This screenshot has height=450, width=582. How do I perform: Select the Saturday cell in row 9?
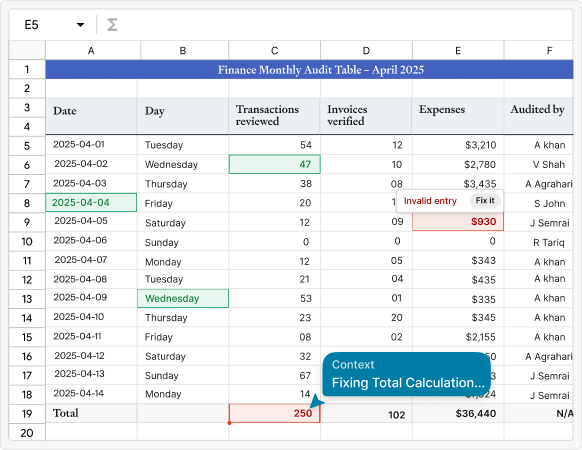point(183,222)
